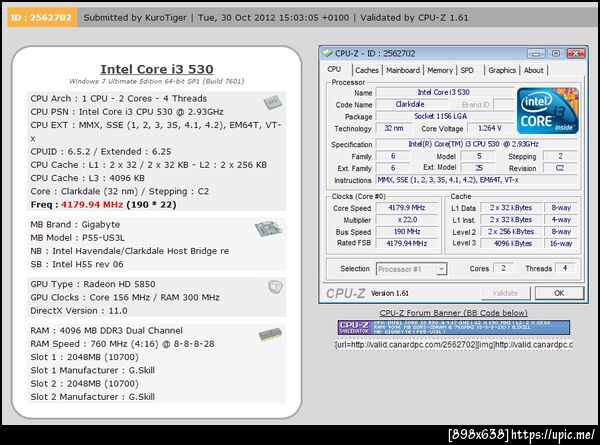Screen dimensions: 600x445
Task: Open the Mainboard tab
Action: pos(403,70)
